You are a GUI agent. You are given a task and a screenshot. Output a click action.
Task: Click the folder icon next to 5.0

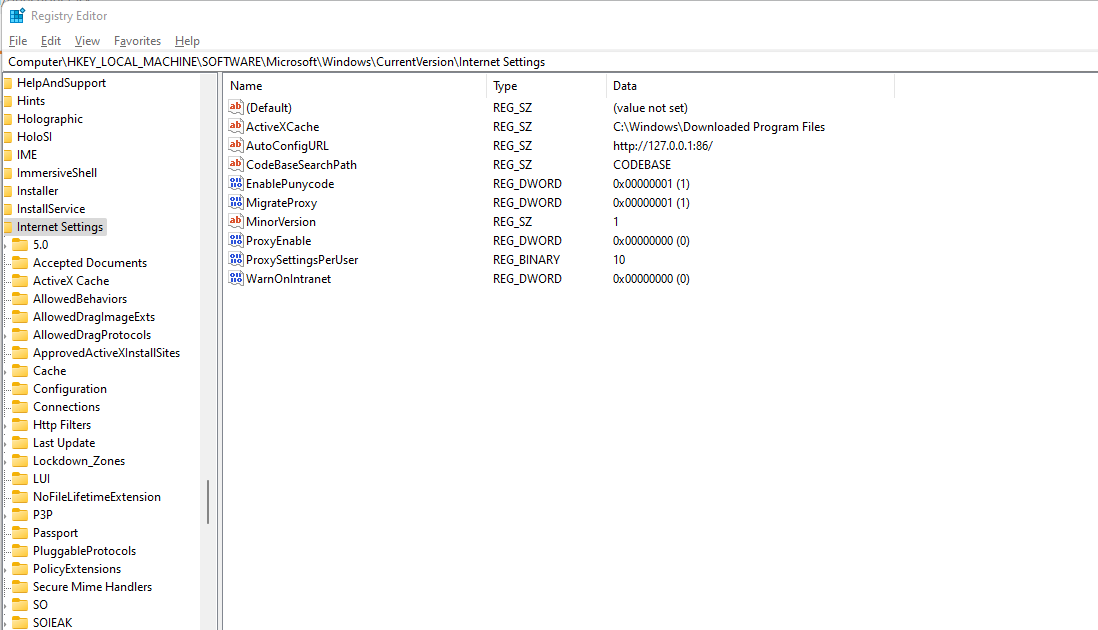tap(20, 244)
